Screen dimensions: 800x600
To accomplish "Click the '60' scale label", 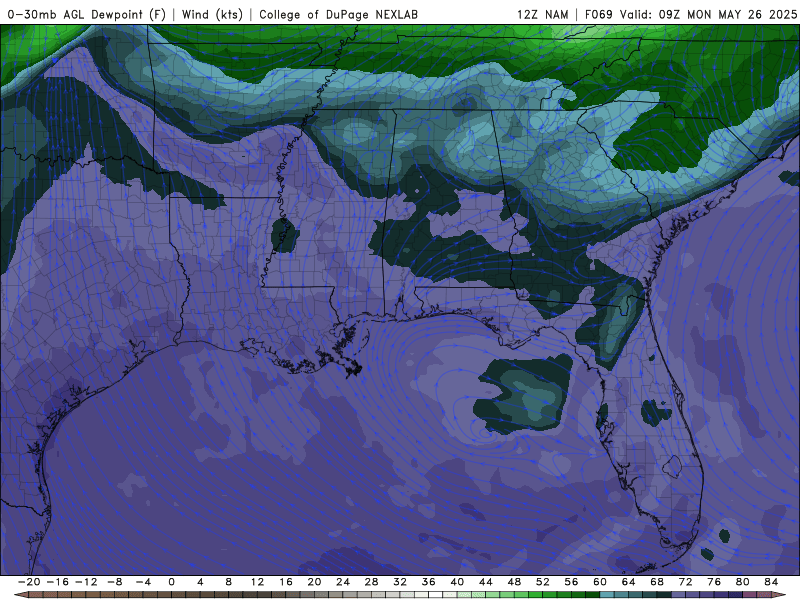I will point(600,582).
